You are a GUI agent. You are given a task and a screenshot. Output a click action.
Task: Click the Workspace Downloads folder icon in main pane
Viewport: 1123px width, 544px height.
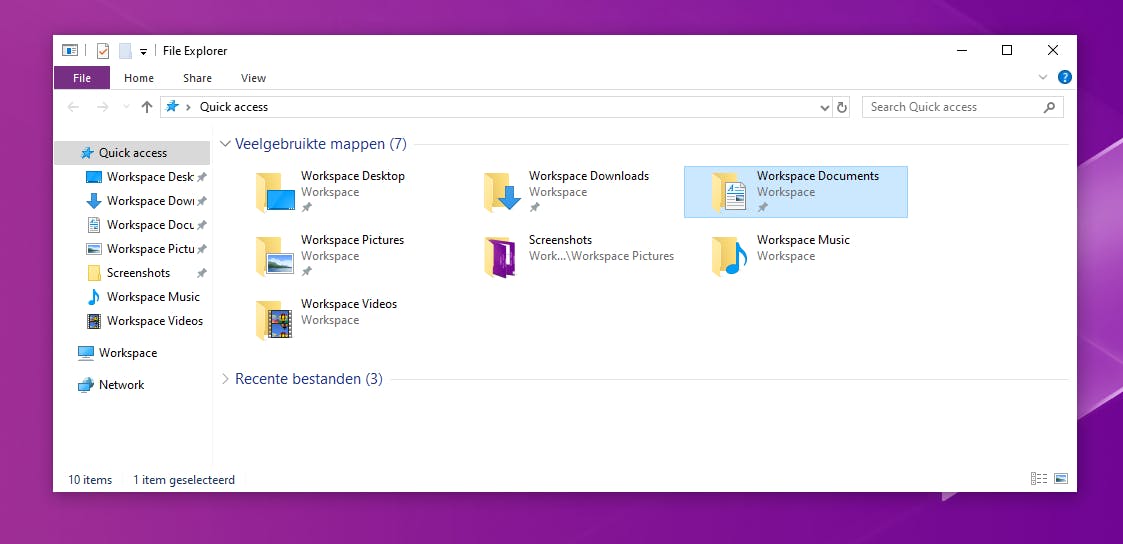pyautogui.click(x=503, y=193)
